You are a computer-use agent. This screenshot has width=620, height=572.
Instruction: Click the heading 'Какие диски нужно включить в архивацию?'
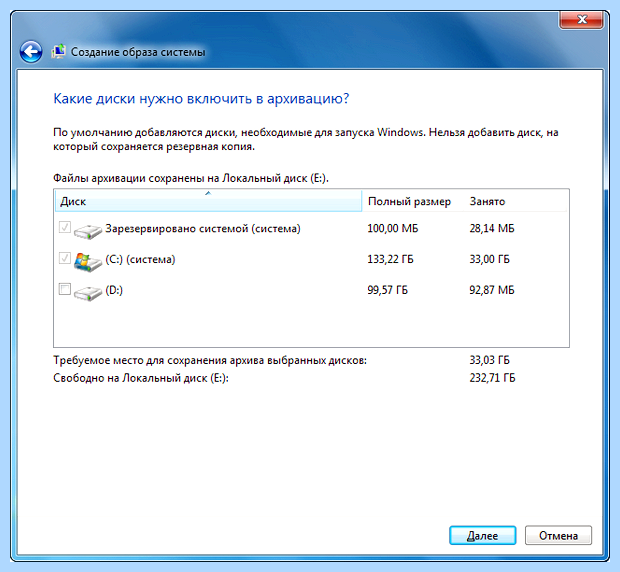tap(201, 98)
